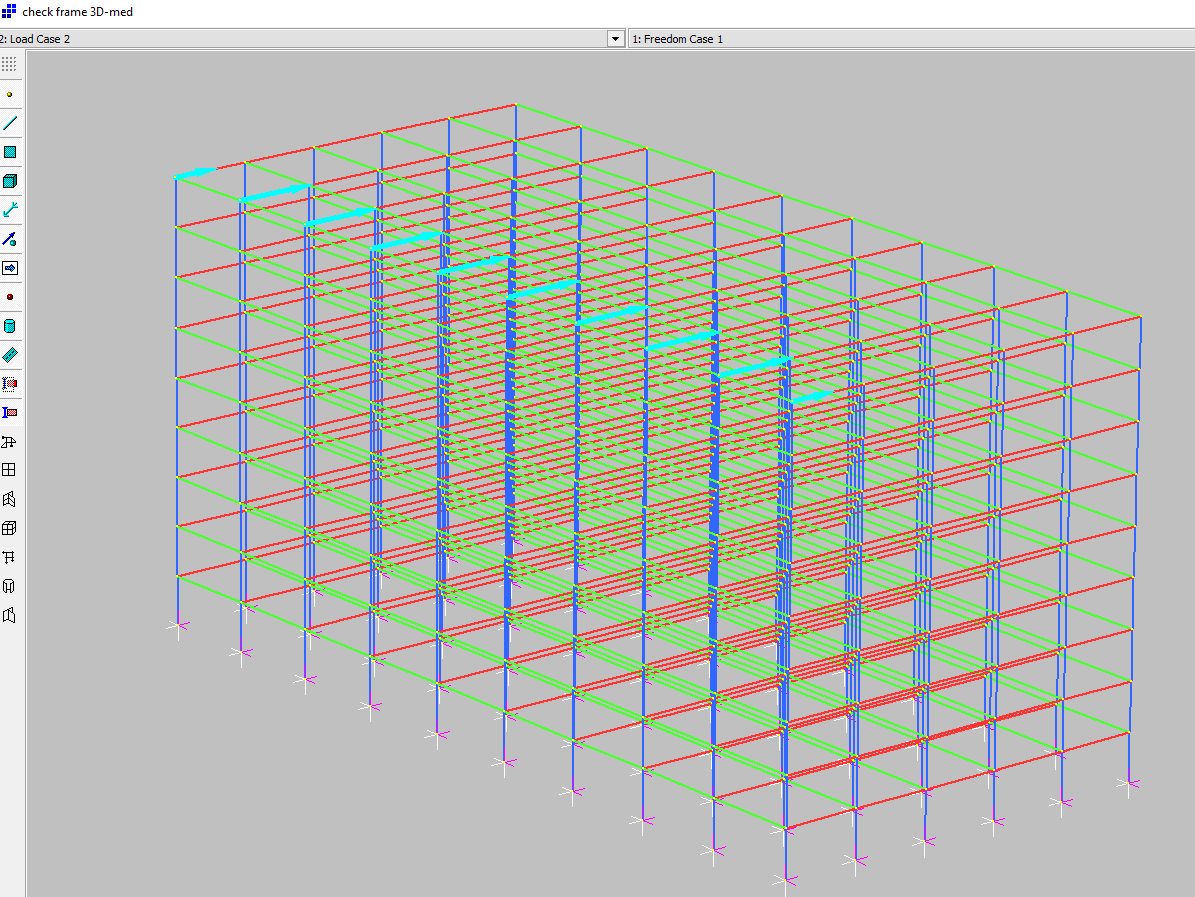The height and width of the screenshot is (897, 1195).
Task: Click the top-left cyan load arrow on frame
Action: (196, 173)
